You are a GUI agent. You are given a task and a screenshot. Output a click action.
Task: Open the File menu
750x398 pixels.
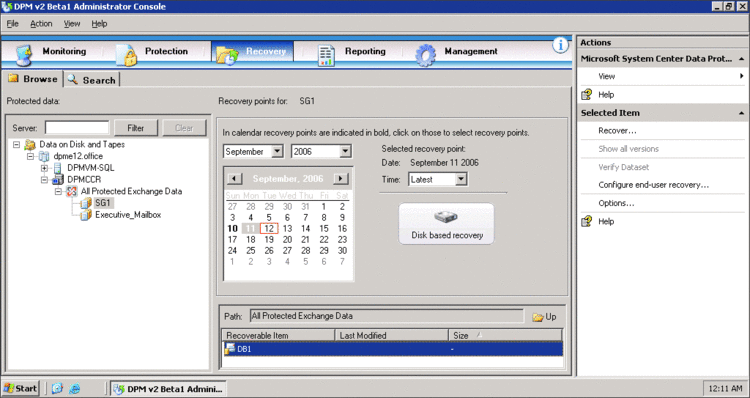click(12, 23)
